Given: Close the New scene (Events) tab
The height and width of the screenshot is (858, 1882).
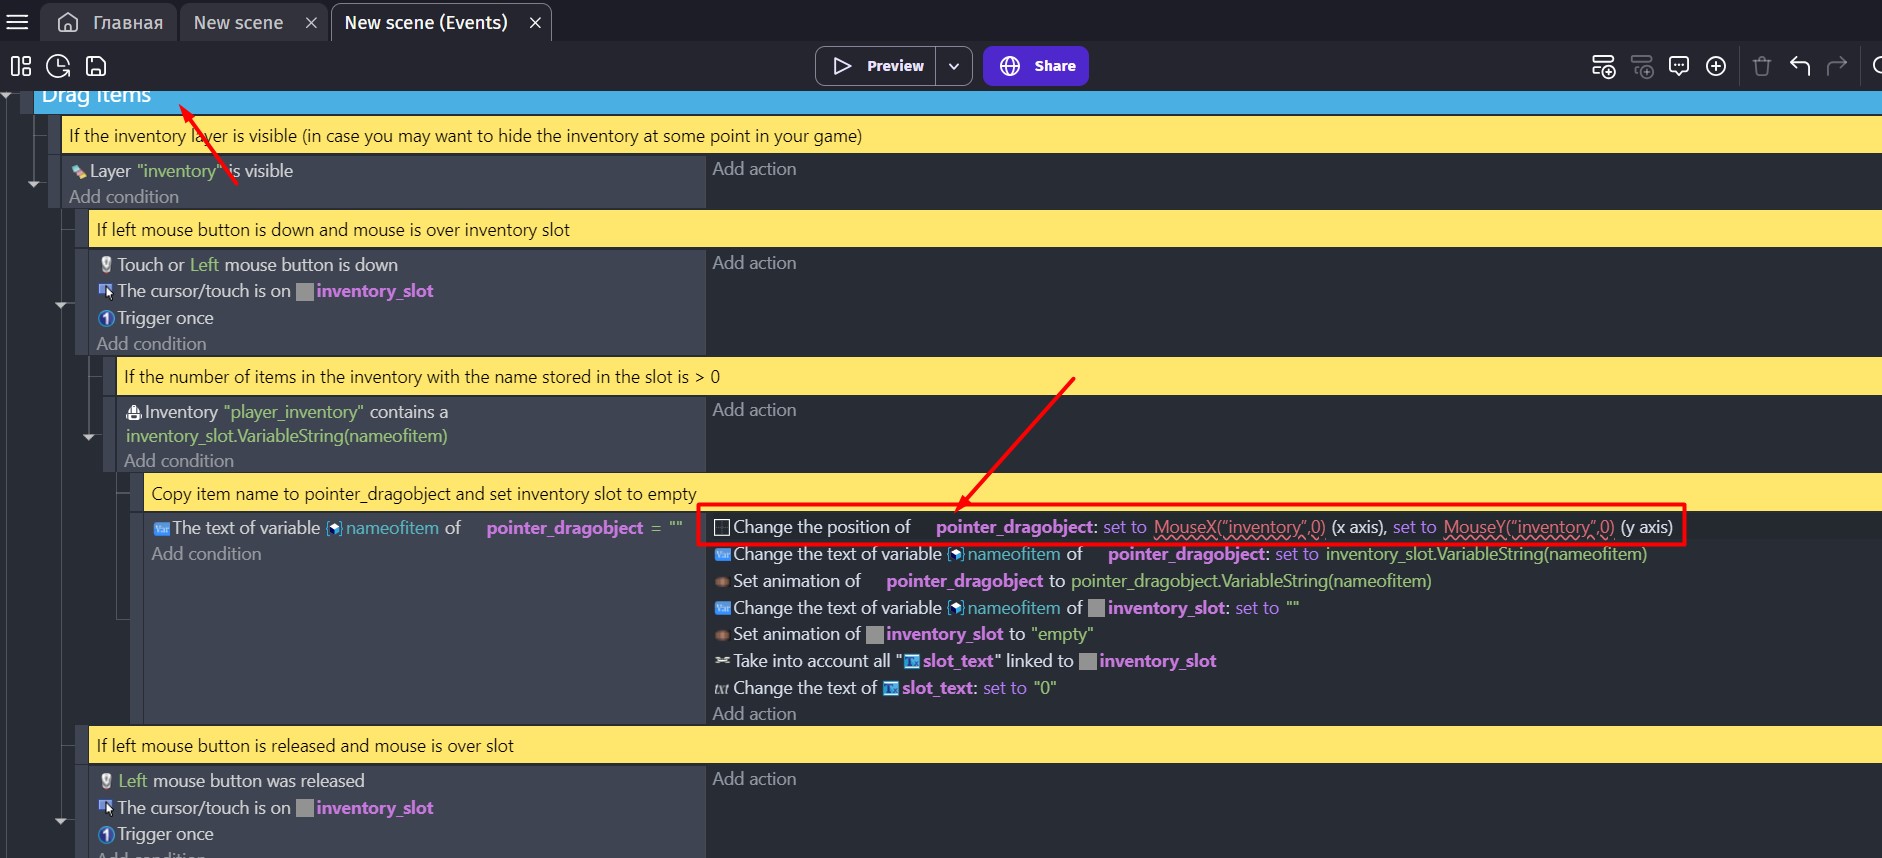Looking at the screenshot, I should (x=535, y=22).
